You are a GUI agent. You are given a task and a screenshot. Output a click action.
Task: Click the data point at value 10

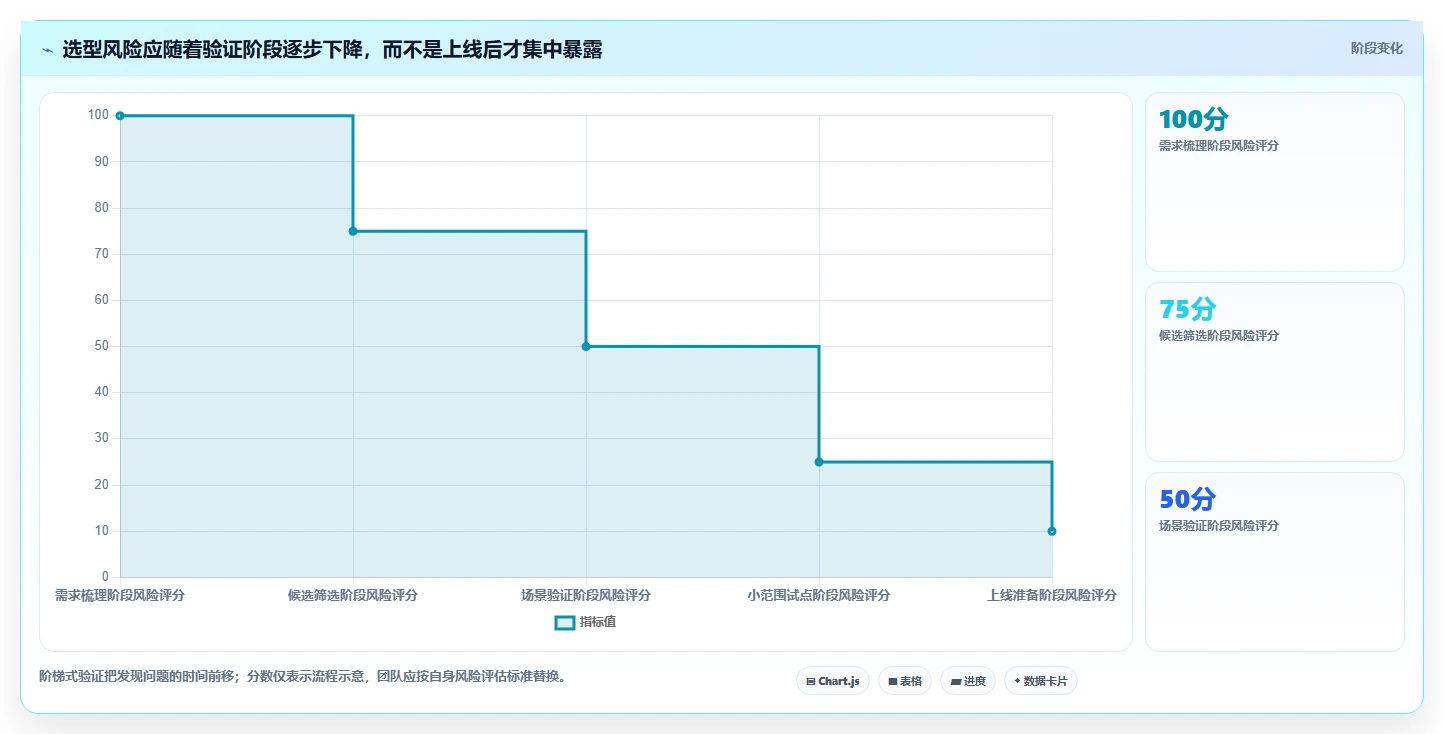(1052, 531)
